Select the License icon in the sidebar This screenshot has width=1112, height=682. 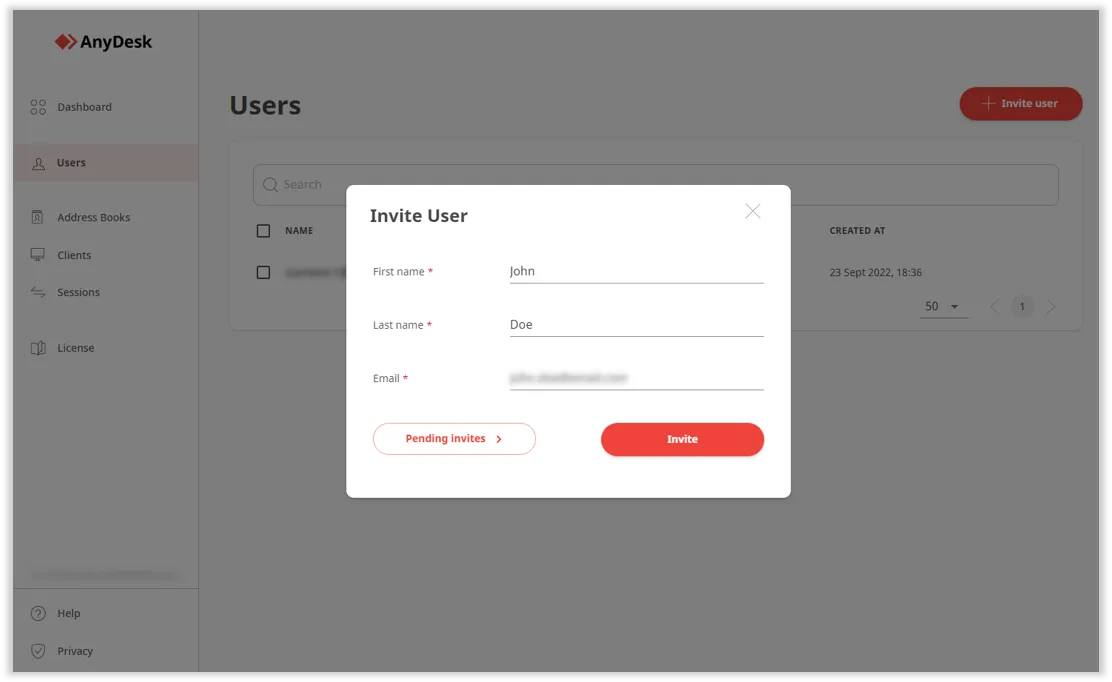pyautogui.click(x=38, y=348)
